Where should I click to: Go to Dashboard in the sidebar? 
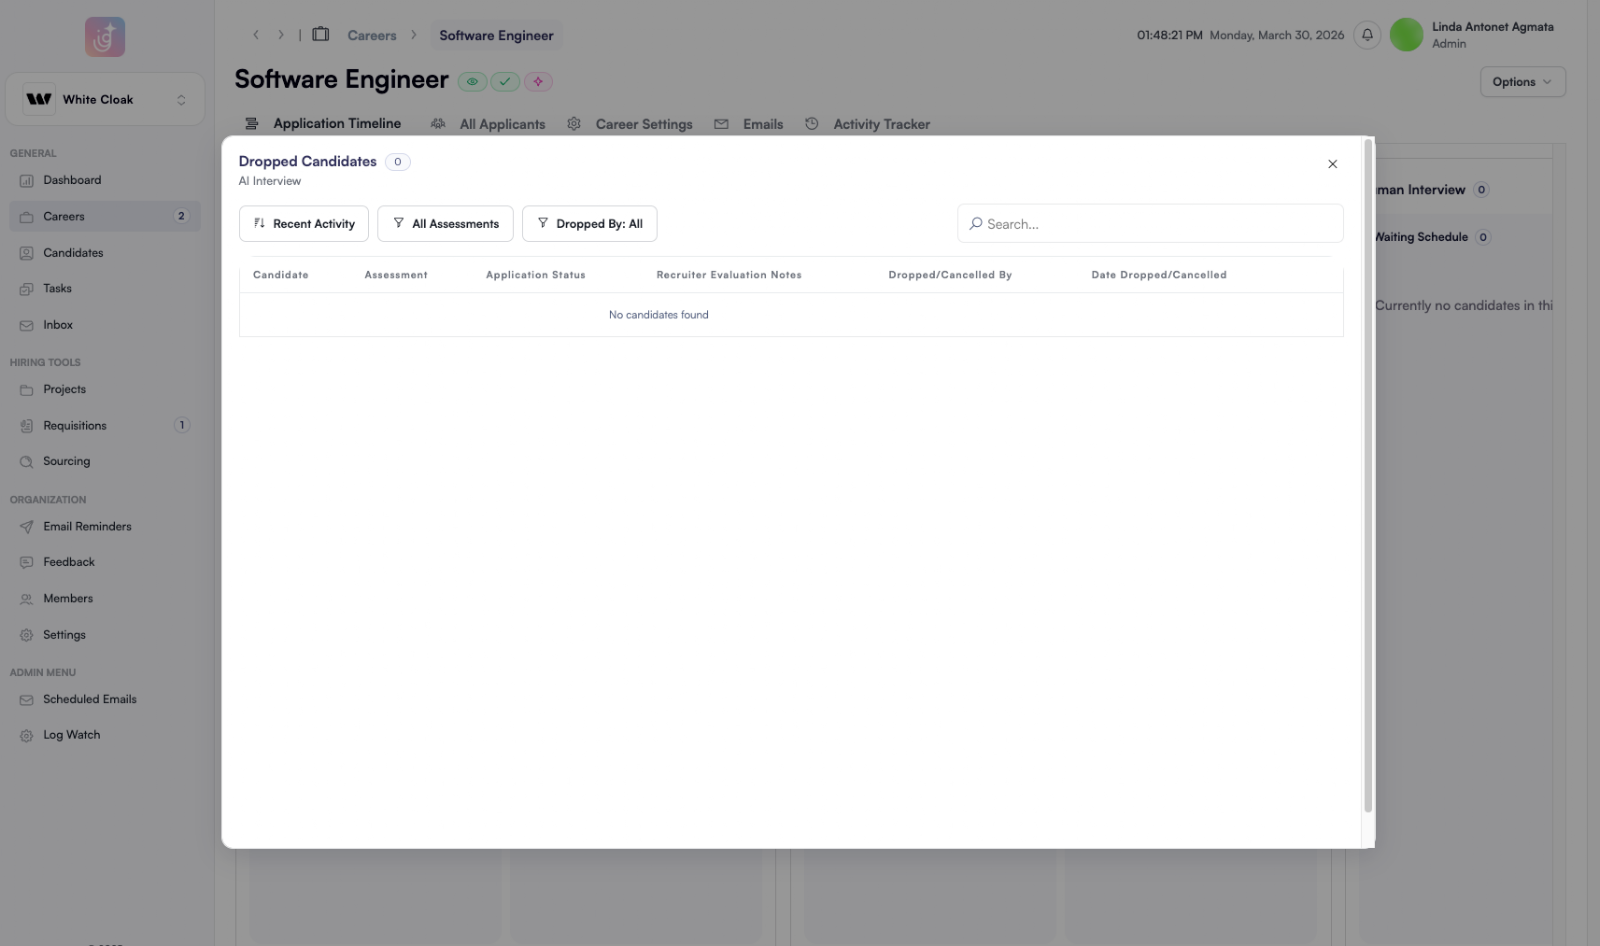[x=72, y=181]
